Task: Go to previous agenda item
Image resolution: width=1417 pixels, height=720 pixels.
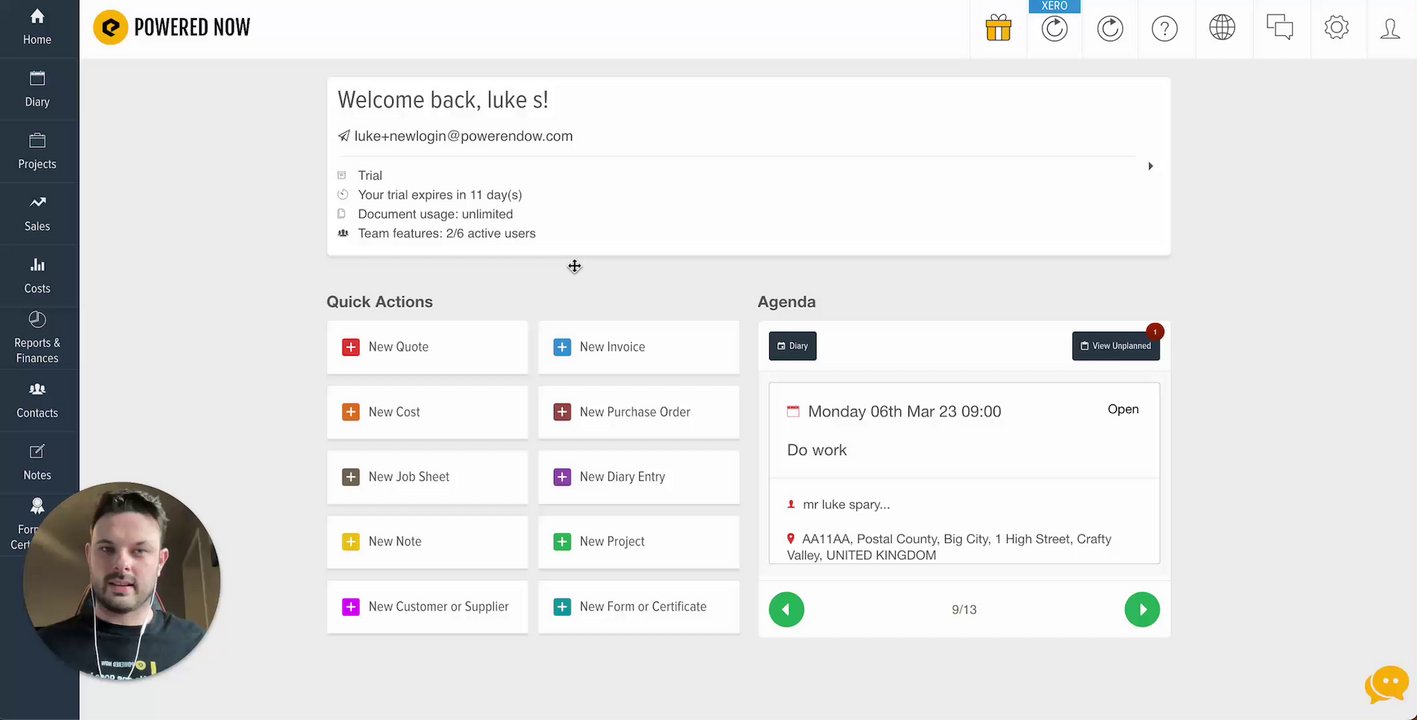Action: pyautogui.click(x=786, y=609)
